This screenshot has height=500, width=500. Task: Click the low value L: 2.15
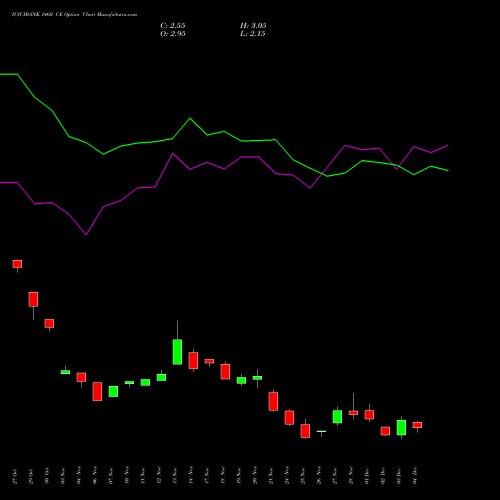[253, 34]
